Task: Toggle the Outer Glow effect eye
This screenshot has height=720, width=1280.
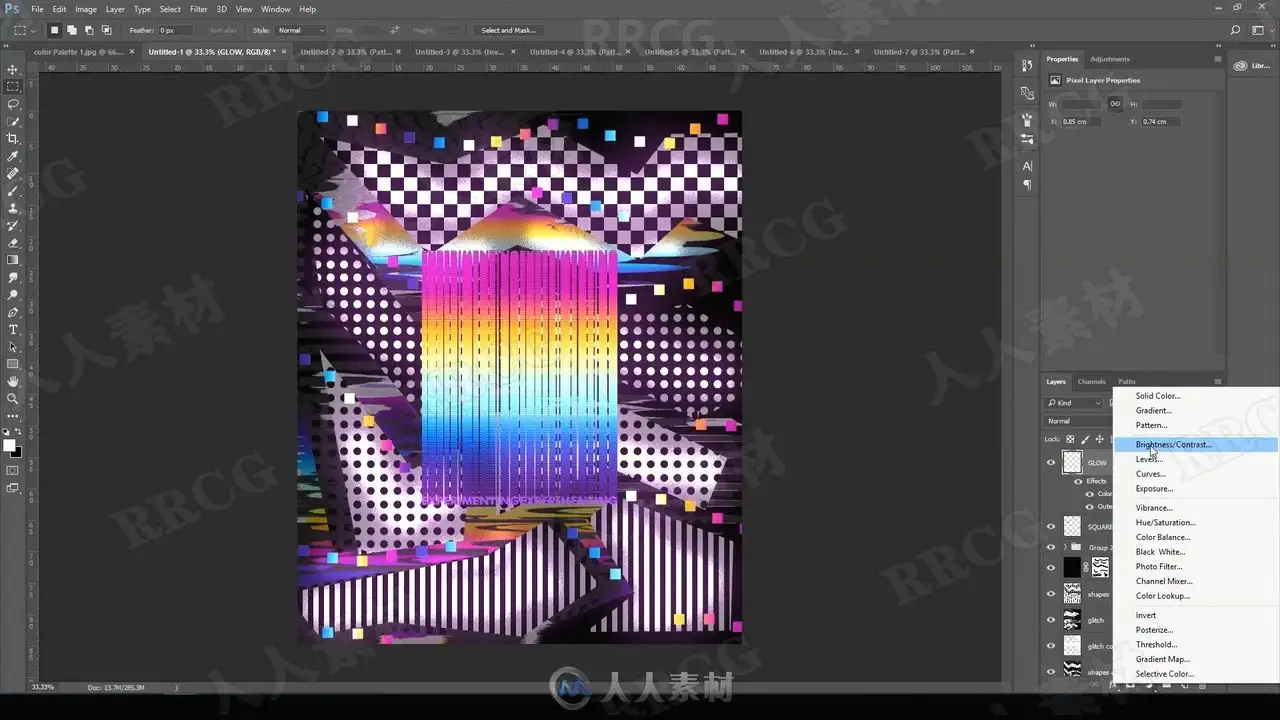Action: tap(1090, 506)
